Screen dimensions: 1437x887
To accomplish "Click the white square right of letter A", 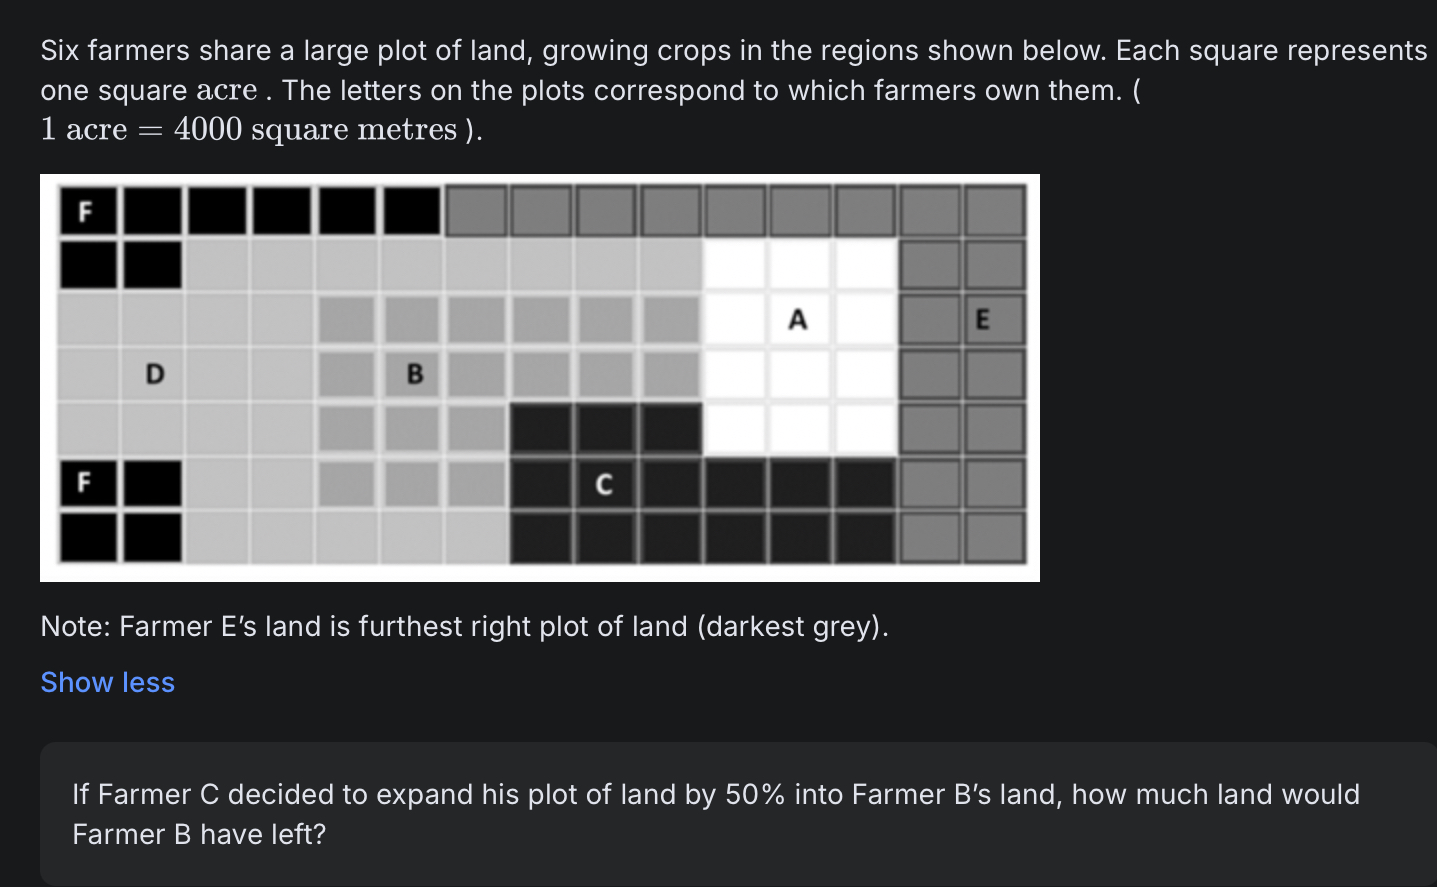I will point(864,320).
